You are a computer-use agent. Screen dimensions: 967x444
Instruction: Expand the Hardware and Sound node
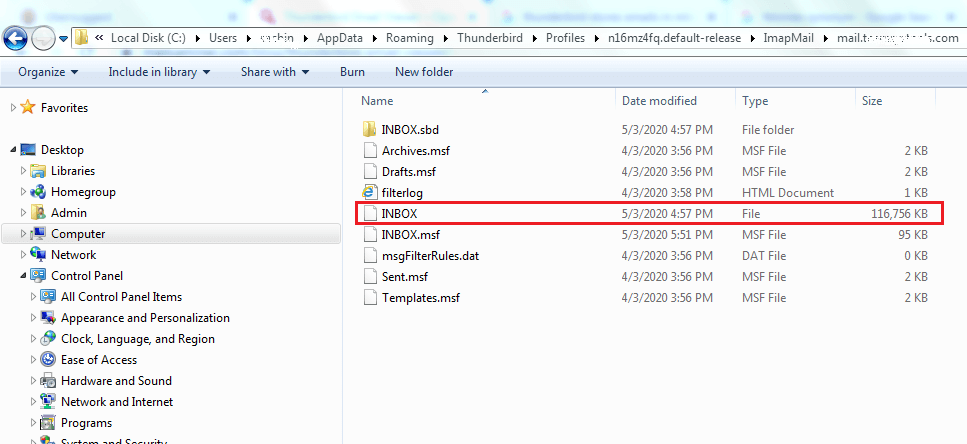coord(33,380)
